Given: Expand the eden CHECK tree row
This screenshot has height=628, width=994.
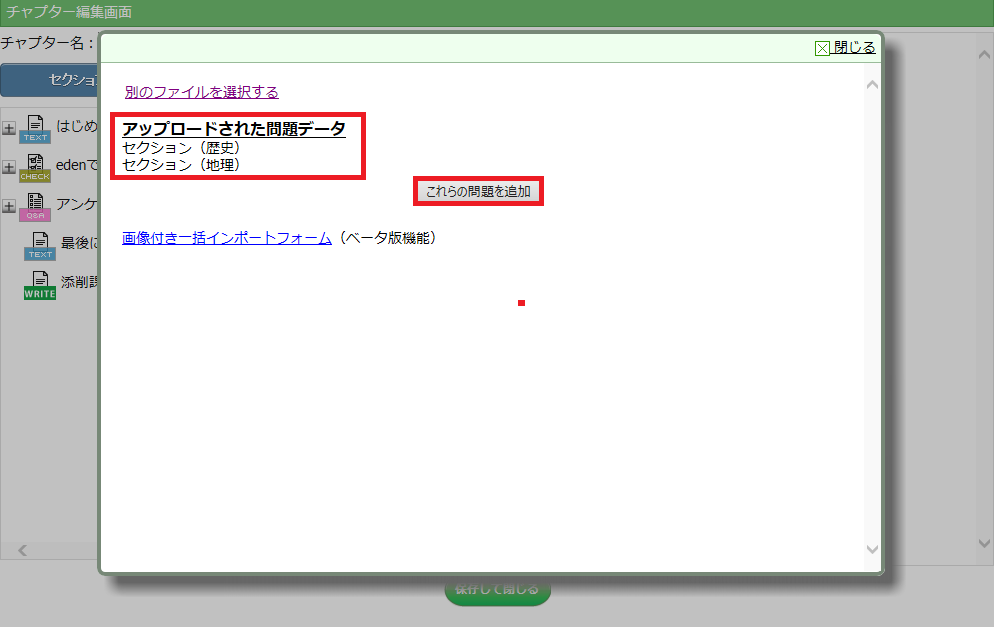Looking at the screenshot, I should [9, 167].
